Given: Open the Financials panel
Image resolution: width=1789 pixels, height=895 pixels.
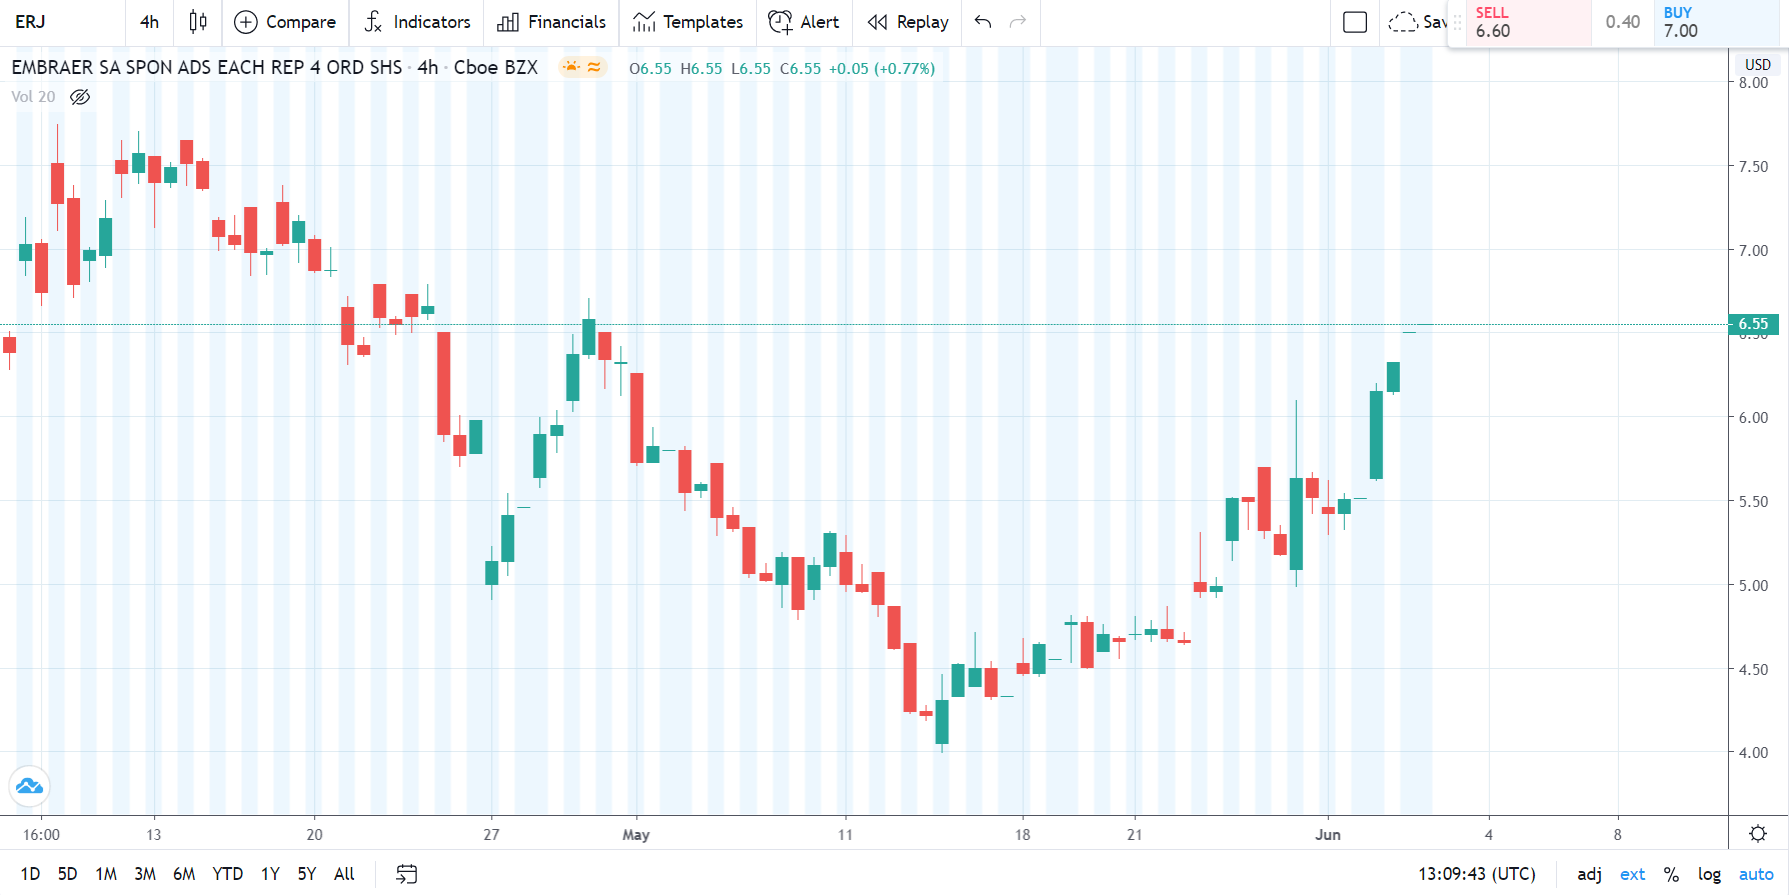Looking at the screenshot, I should [551, 22].
